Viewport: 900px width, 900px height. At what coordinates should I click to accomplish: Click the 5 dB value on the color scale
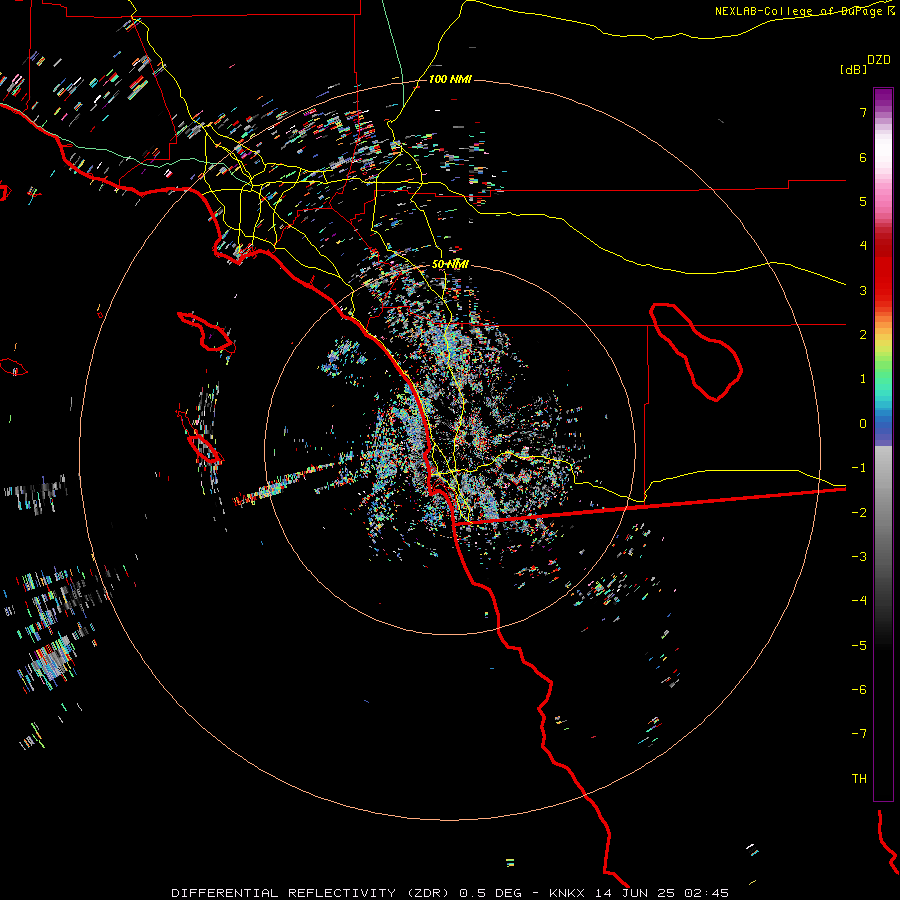coord(863,201)
